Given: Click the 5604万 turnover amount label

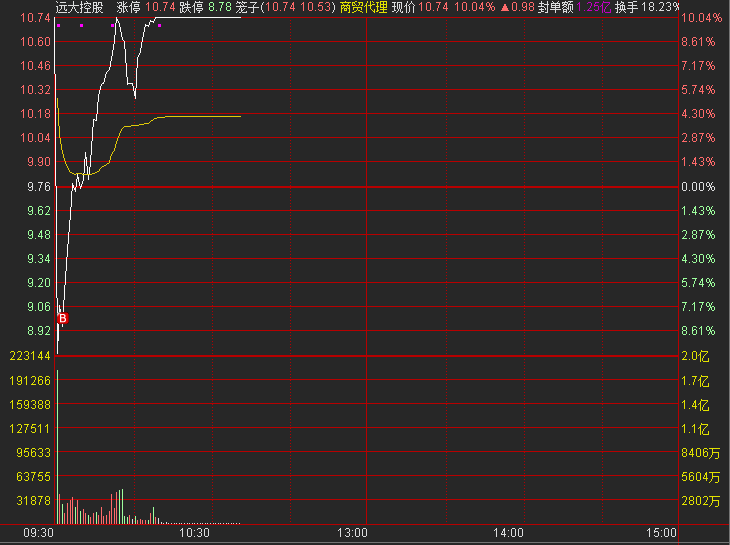Looking at the screenshot, I should click(x=701, y=478).
